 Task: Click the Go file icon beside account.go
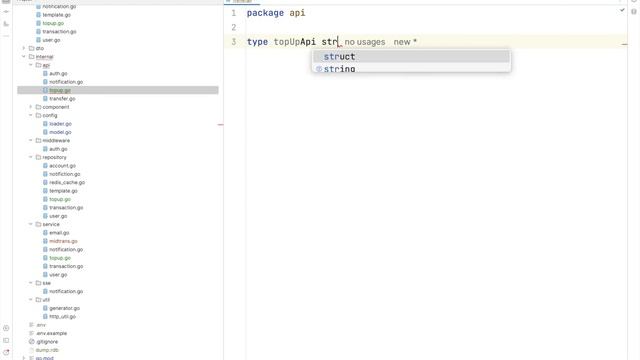[x=45, y=166]
